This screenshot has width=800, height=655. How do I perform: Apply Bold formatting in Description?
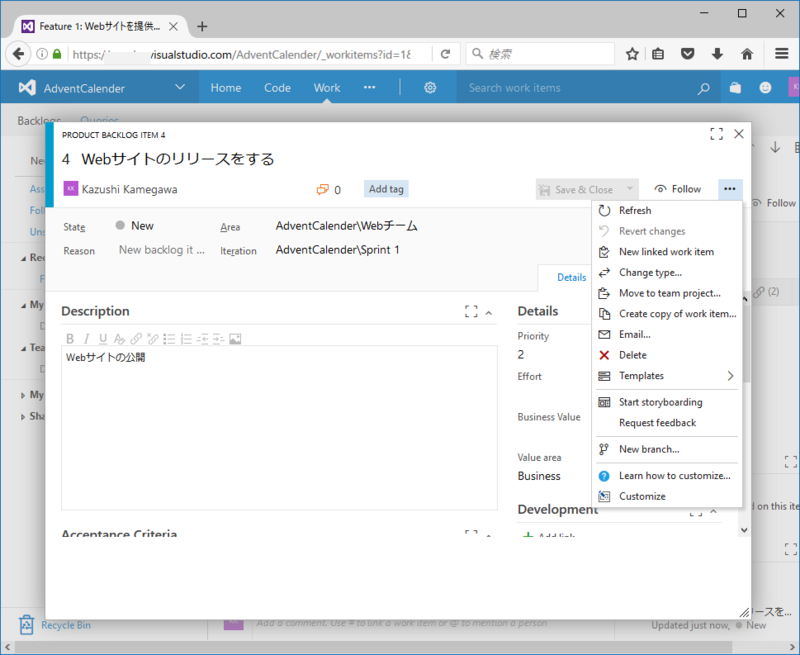pos(70,339)
